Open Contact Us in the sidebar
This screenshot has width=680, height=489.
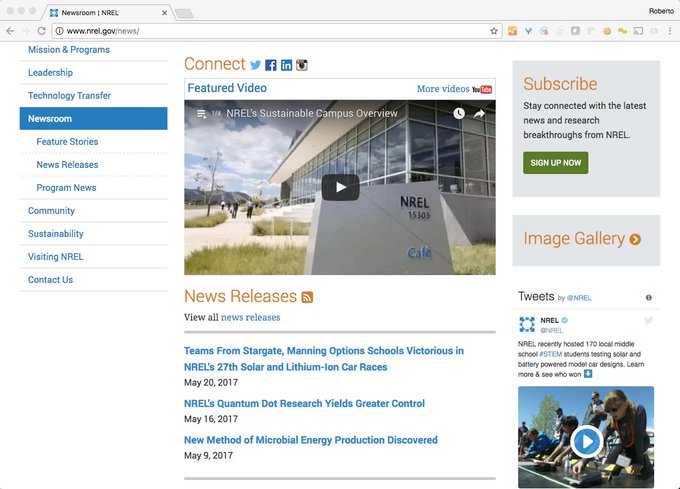tap(50, 280)
